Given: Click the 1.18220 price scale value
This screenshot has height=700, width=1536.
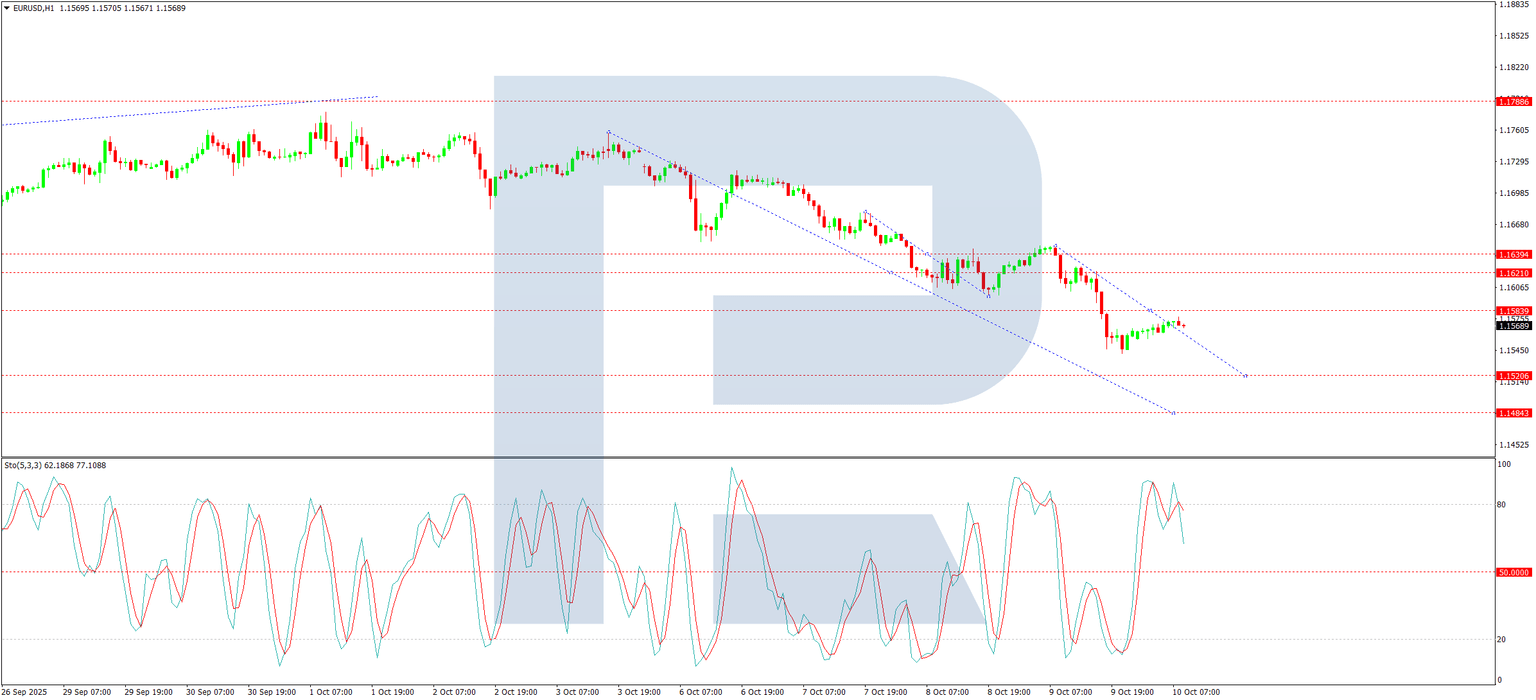Looking at the screenshot, I should pyautogui.click(x=1514, y=68).
